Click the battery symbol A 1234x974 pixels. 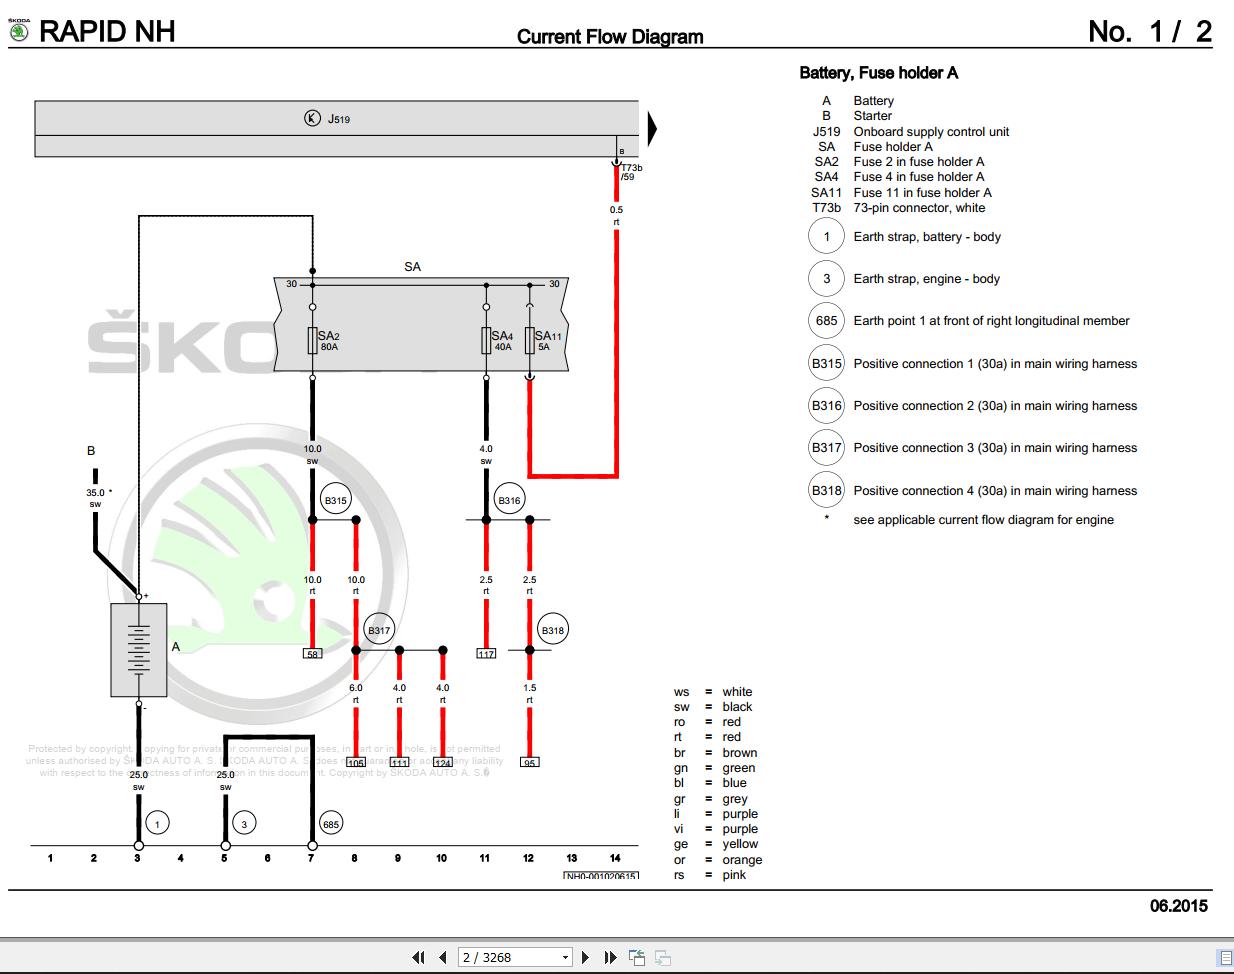pos(138,650)
